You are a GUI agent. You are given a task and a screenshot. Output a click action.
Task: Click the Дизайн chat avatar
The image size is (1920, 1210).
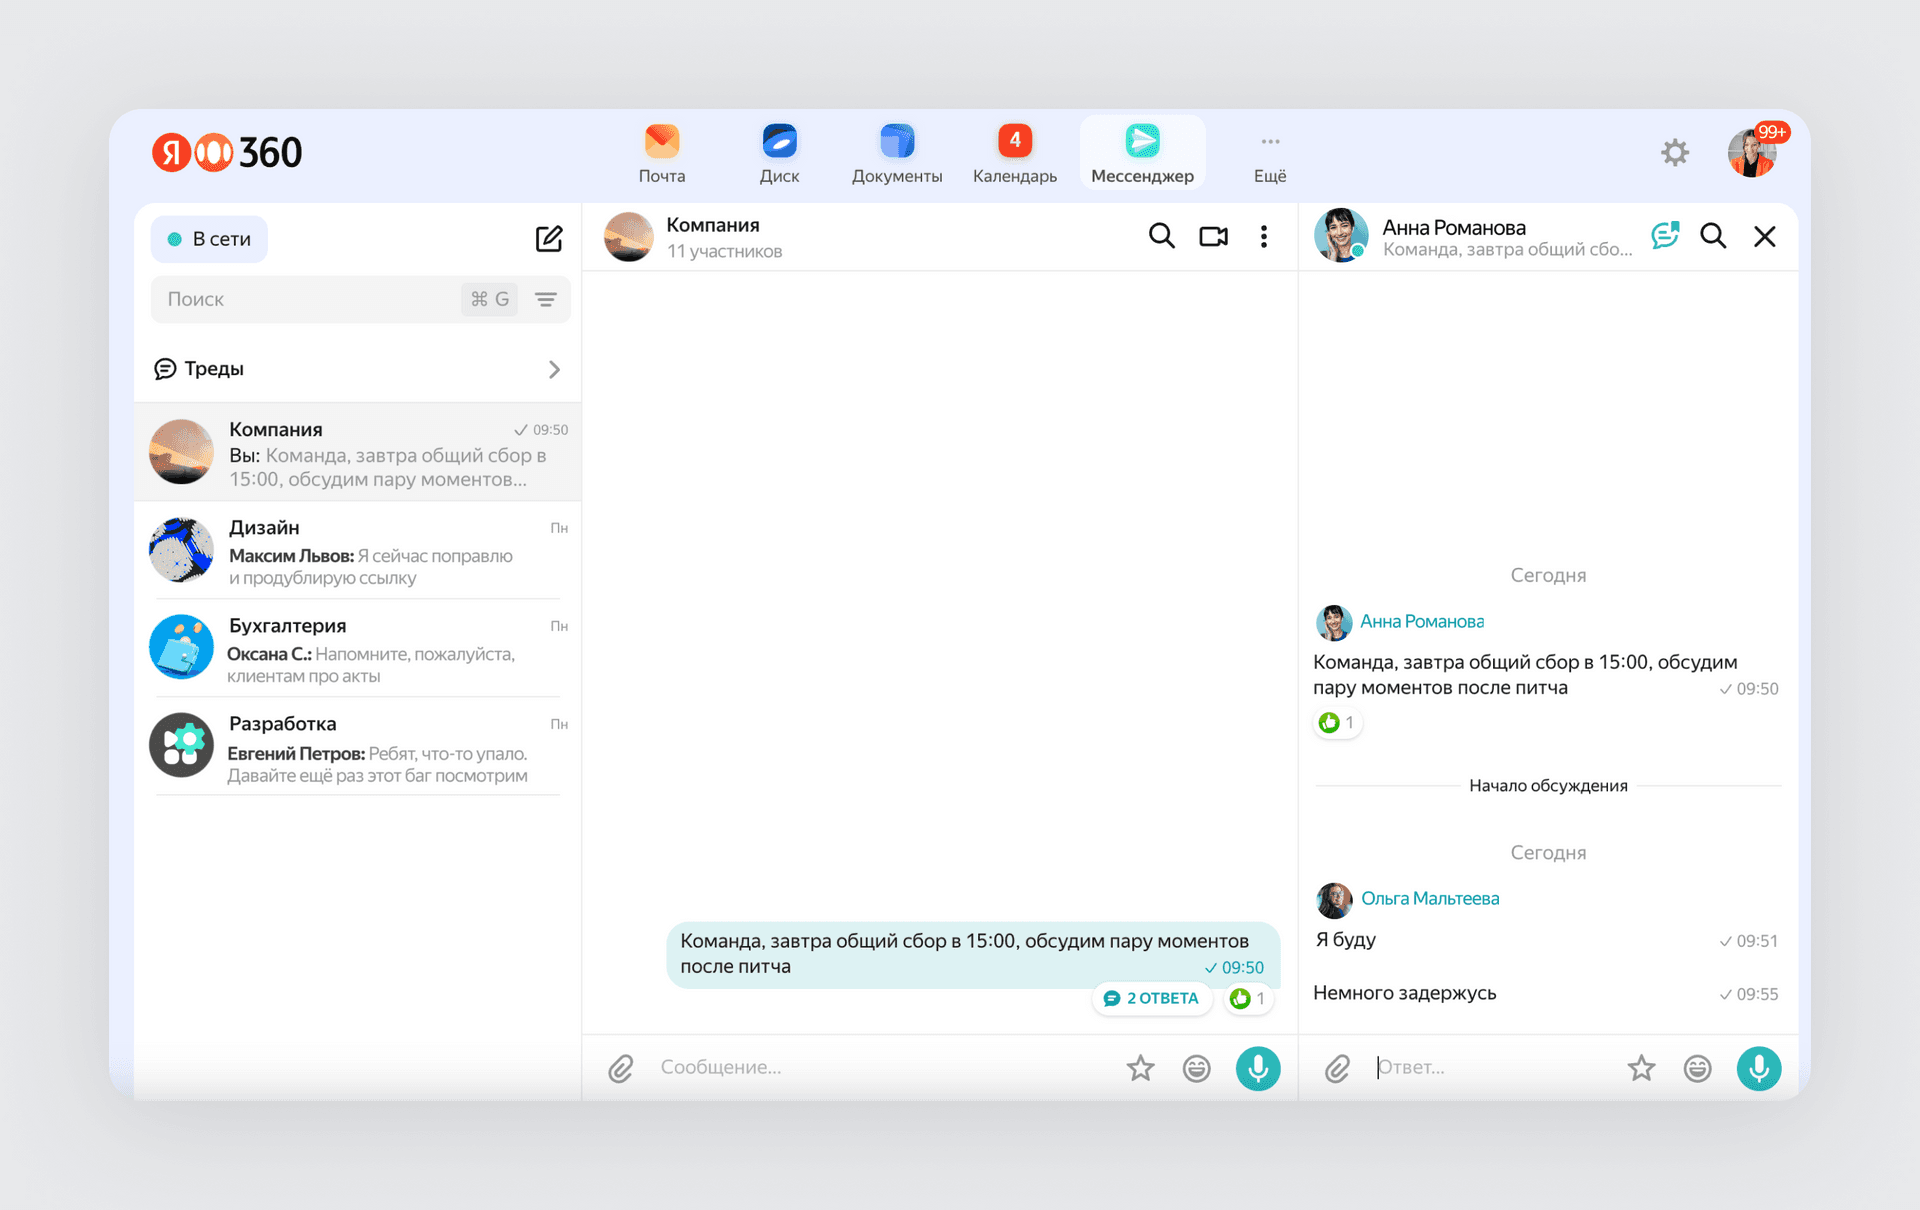(x=181, y=550)
